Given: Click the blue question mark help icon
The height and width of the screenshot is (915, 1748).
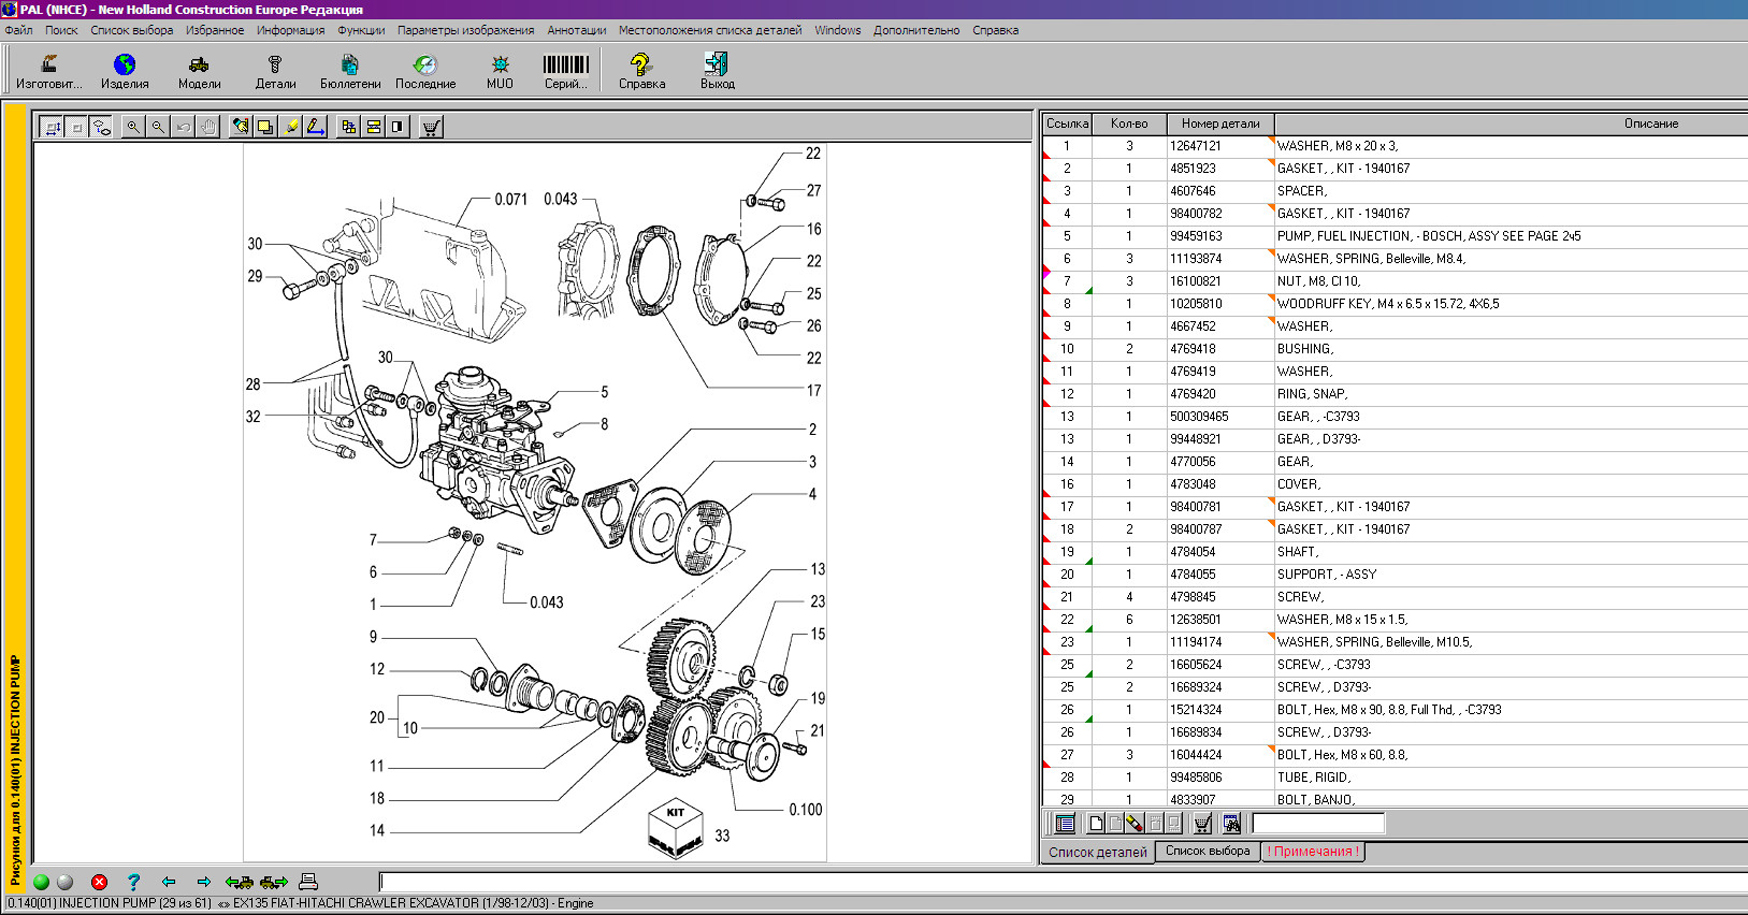Looking at the screenshot, I should coord(133,882).
